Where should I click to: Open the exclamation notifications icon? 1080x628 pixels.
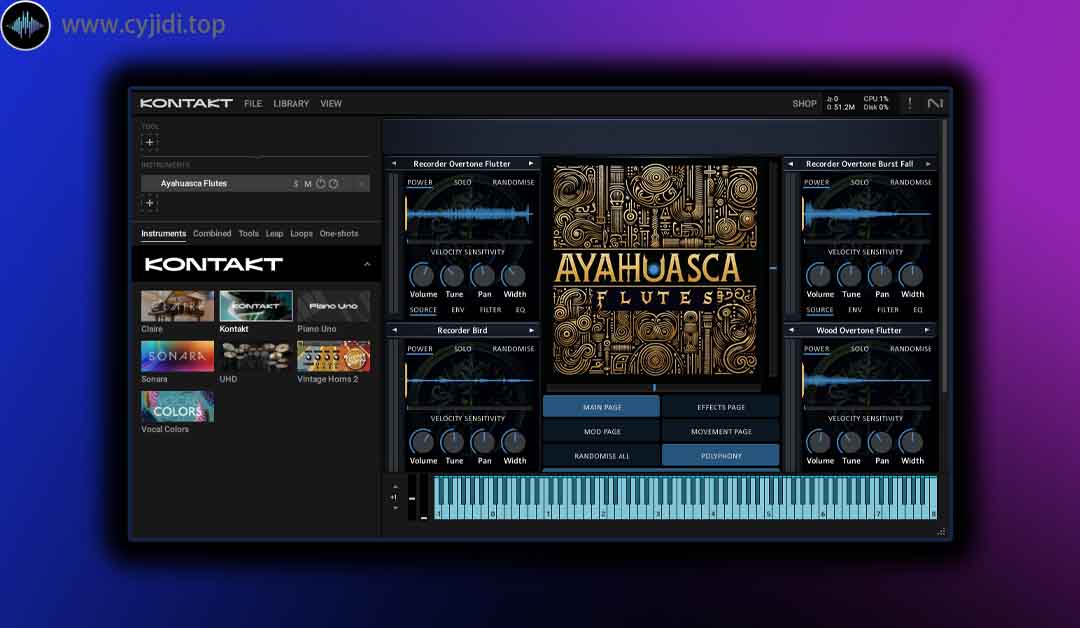pos(910,103)
